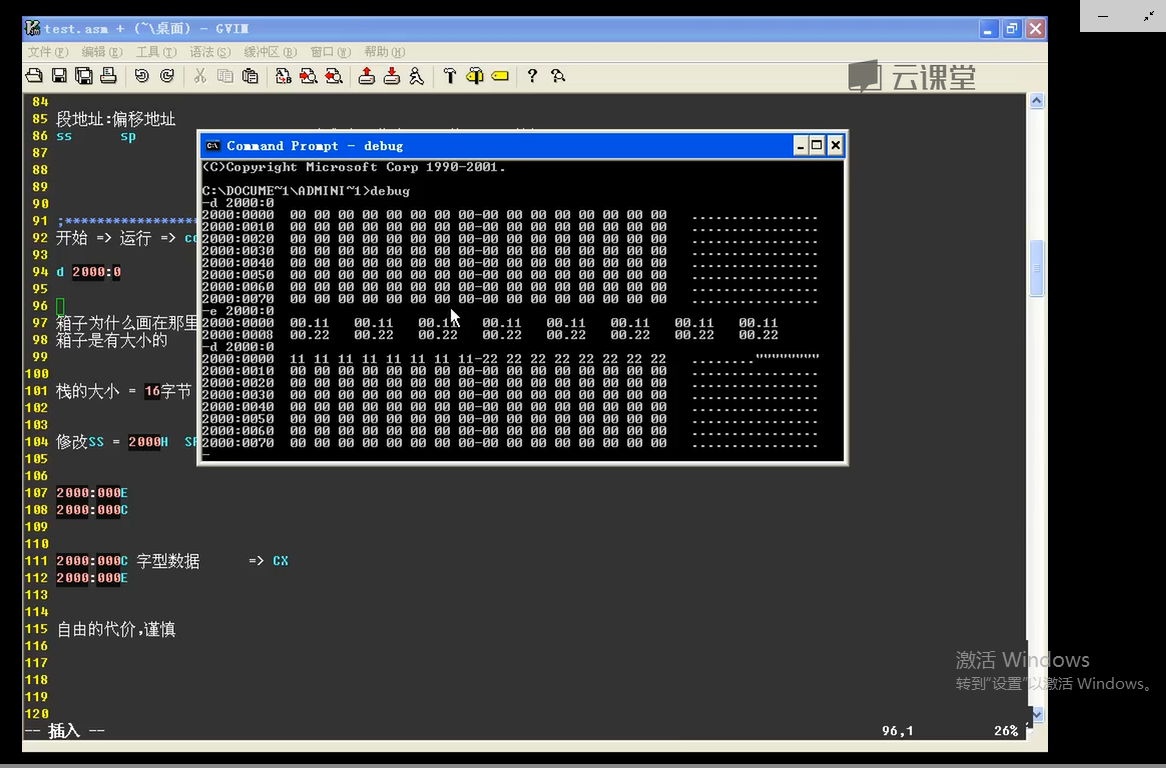Click the '-e 2000:0' command in debug window
This screenshot has width=1166, height=768.
click(x=238, y=311)
